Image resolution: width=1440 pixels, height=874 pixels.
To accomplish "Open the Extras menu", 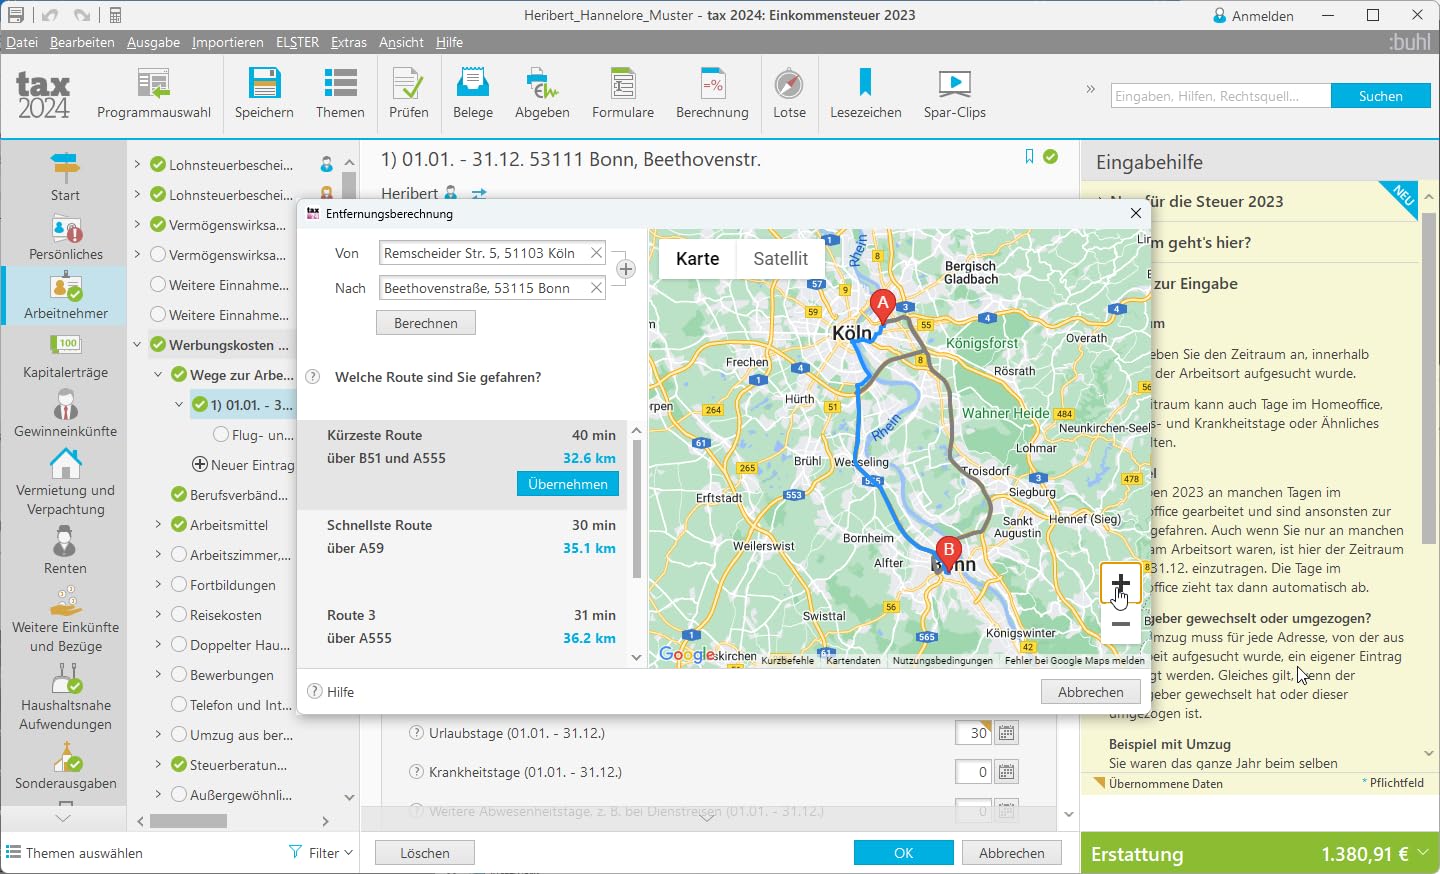I will (349, 42).
